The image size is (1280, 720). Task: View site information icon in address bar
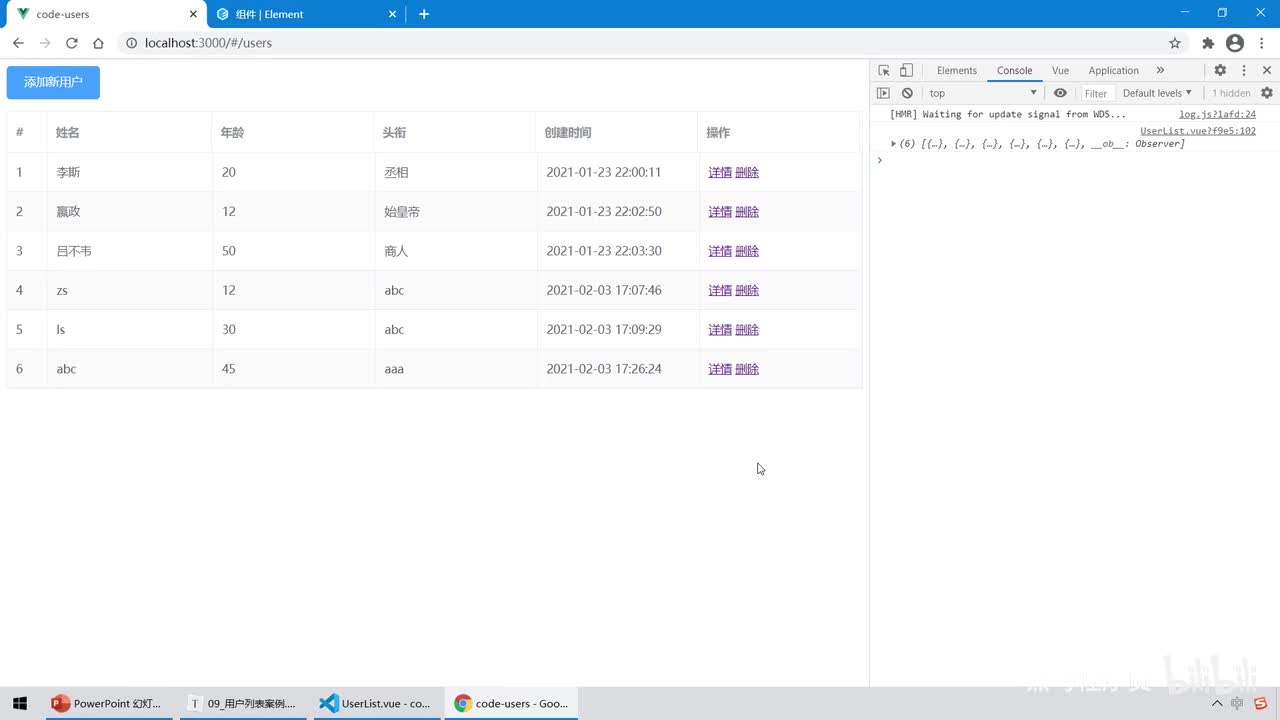click(x=132, y=43)
